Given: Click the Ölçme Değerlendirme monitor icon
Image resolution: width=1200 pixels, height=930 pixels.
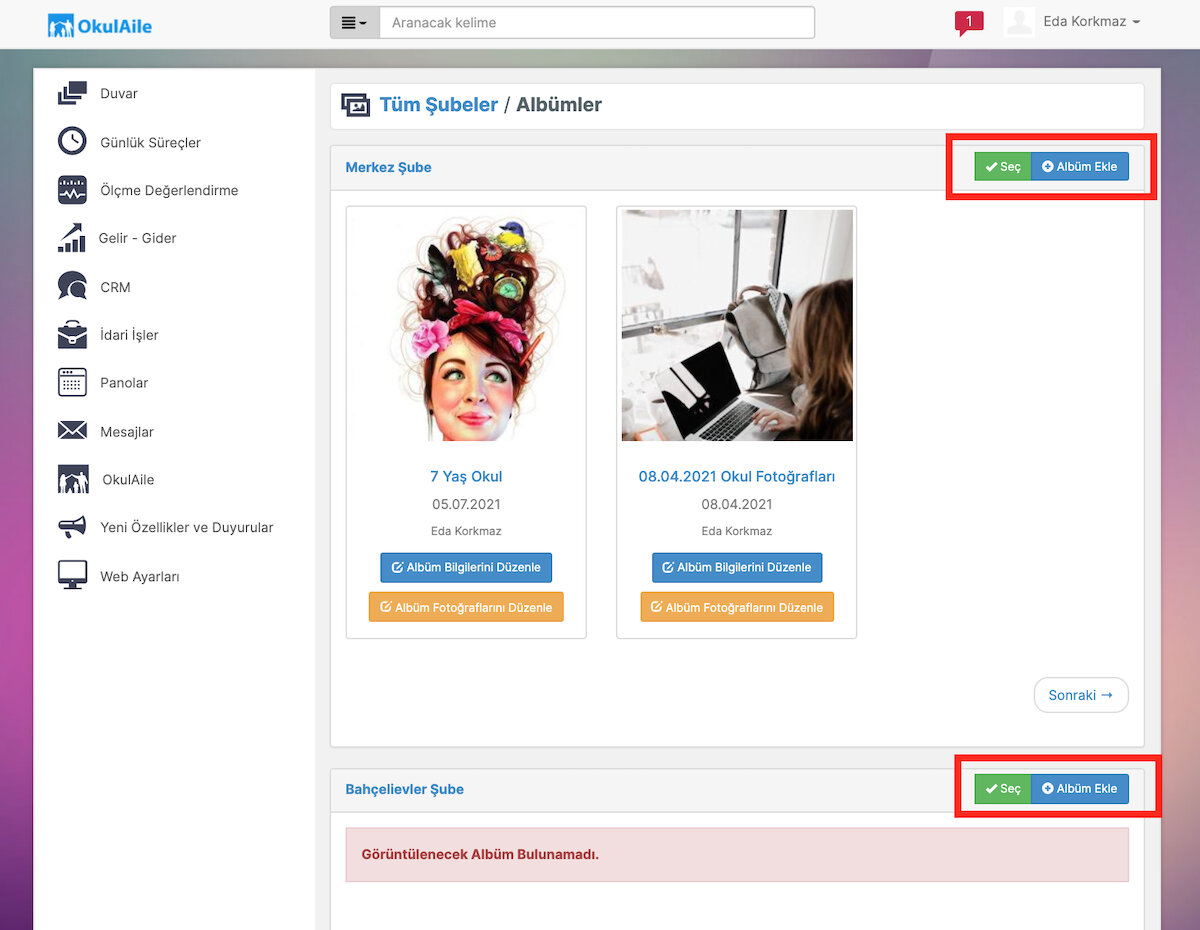Looking at the screenshot, I should tap(72, 190).
